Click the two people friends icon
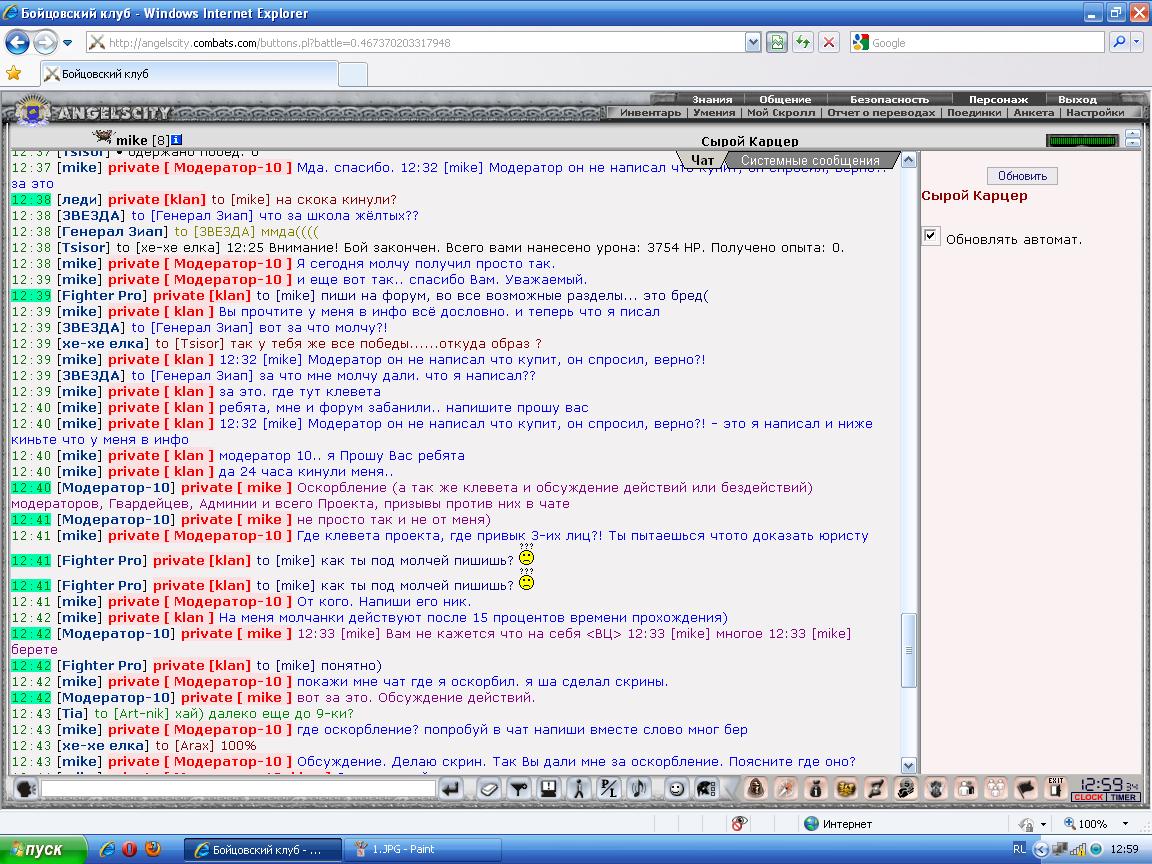Image resolution: width=1152 pixels, height=864 pixels. 966,789
